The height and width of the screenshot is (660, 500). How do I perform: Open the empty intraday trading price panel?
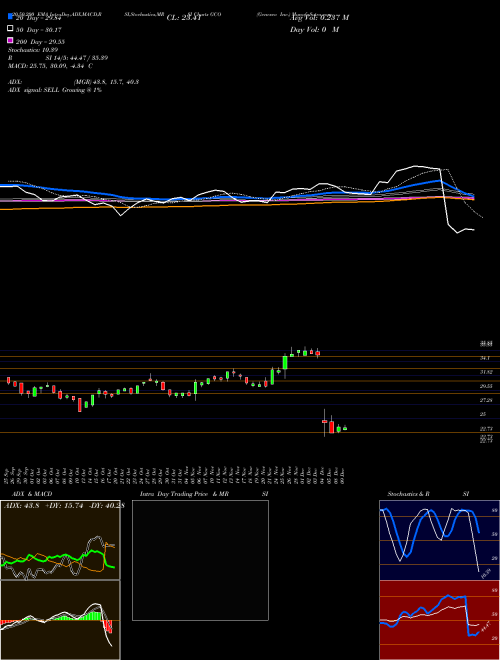(x=200, y=560)
